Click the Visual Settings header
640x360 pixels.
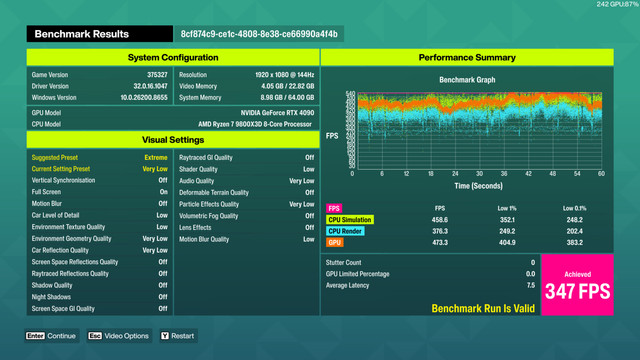173,140
